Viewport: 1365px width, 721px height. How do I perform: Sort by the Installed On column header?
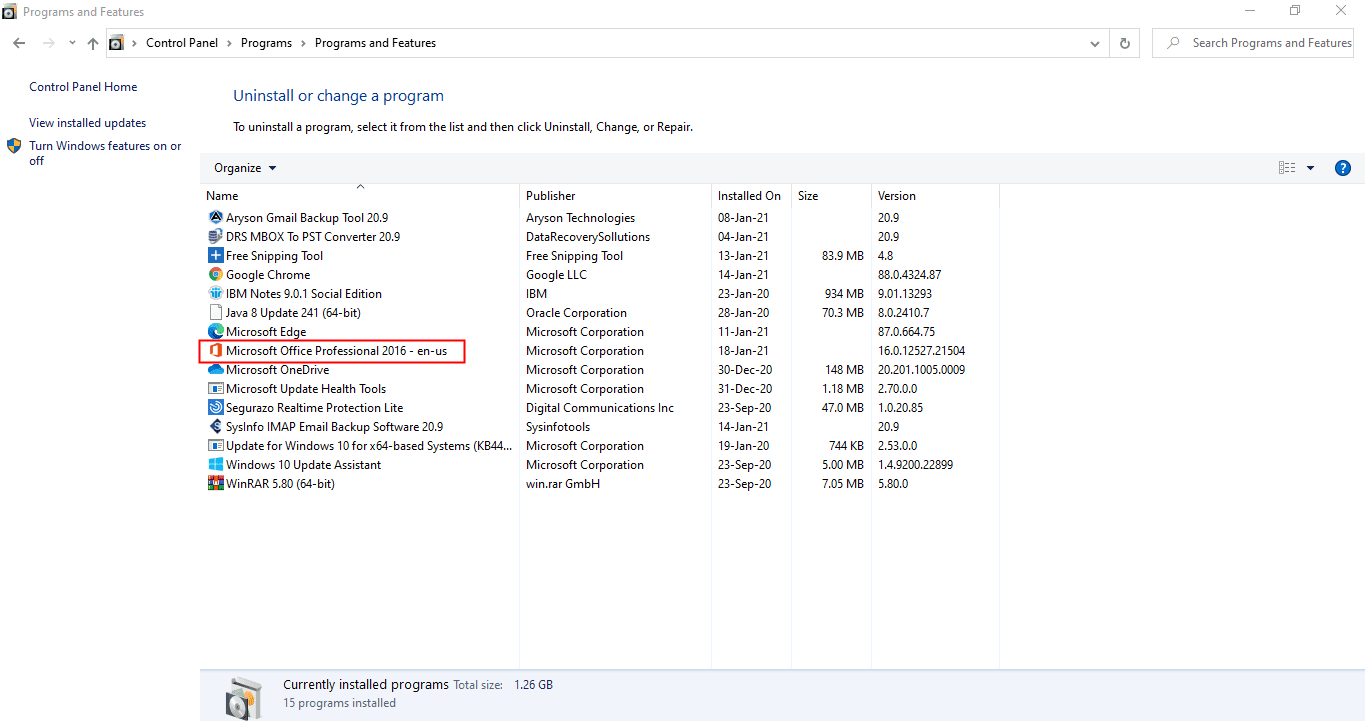pyautogui.click(x=751, y=196)
